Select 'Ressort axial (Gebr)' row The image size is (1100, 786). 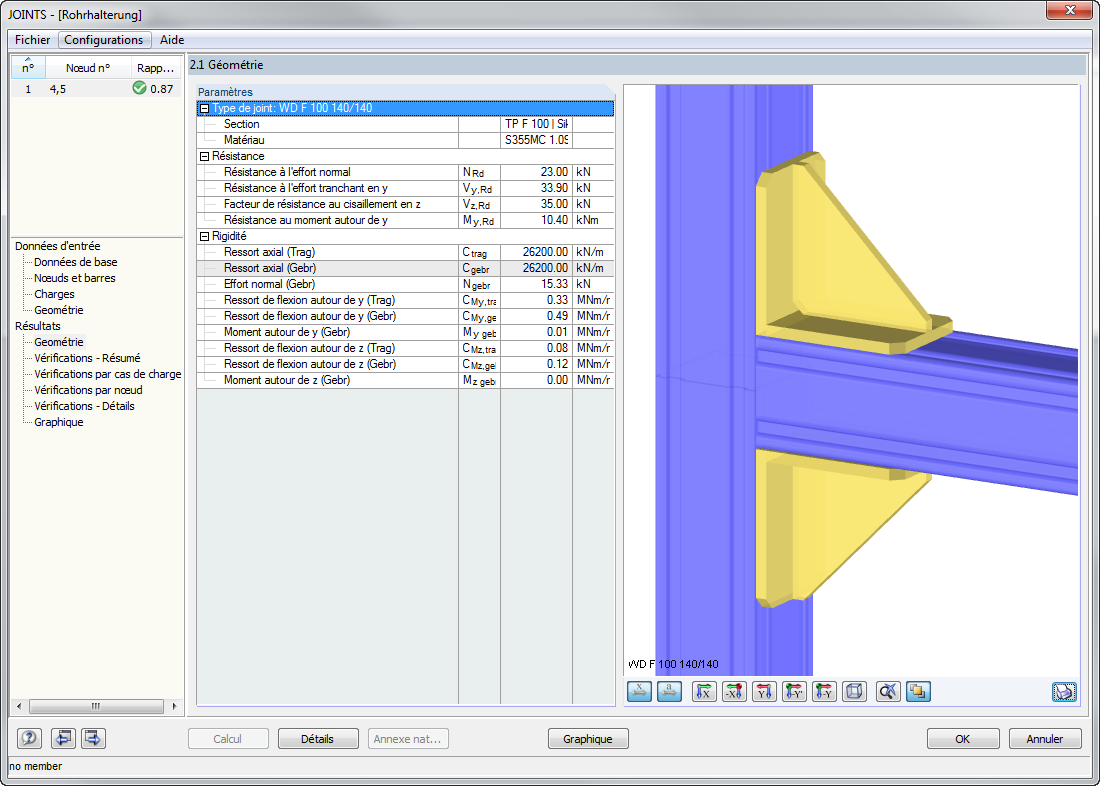click(405, 268)
